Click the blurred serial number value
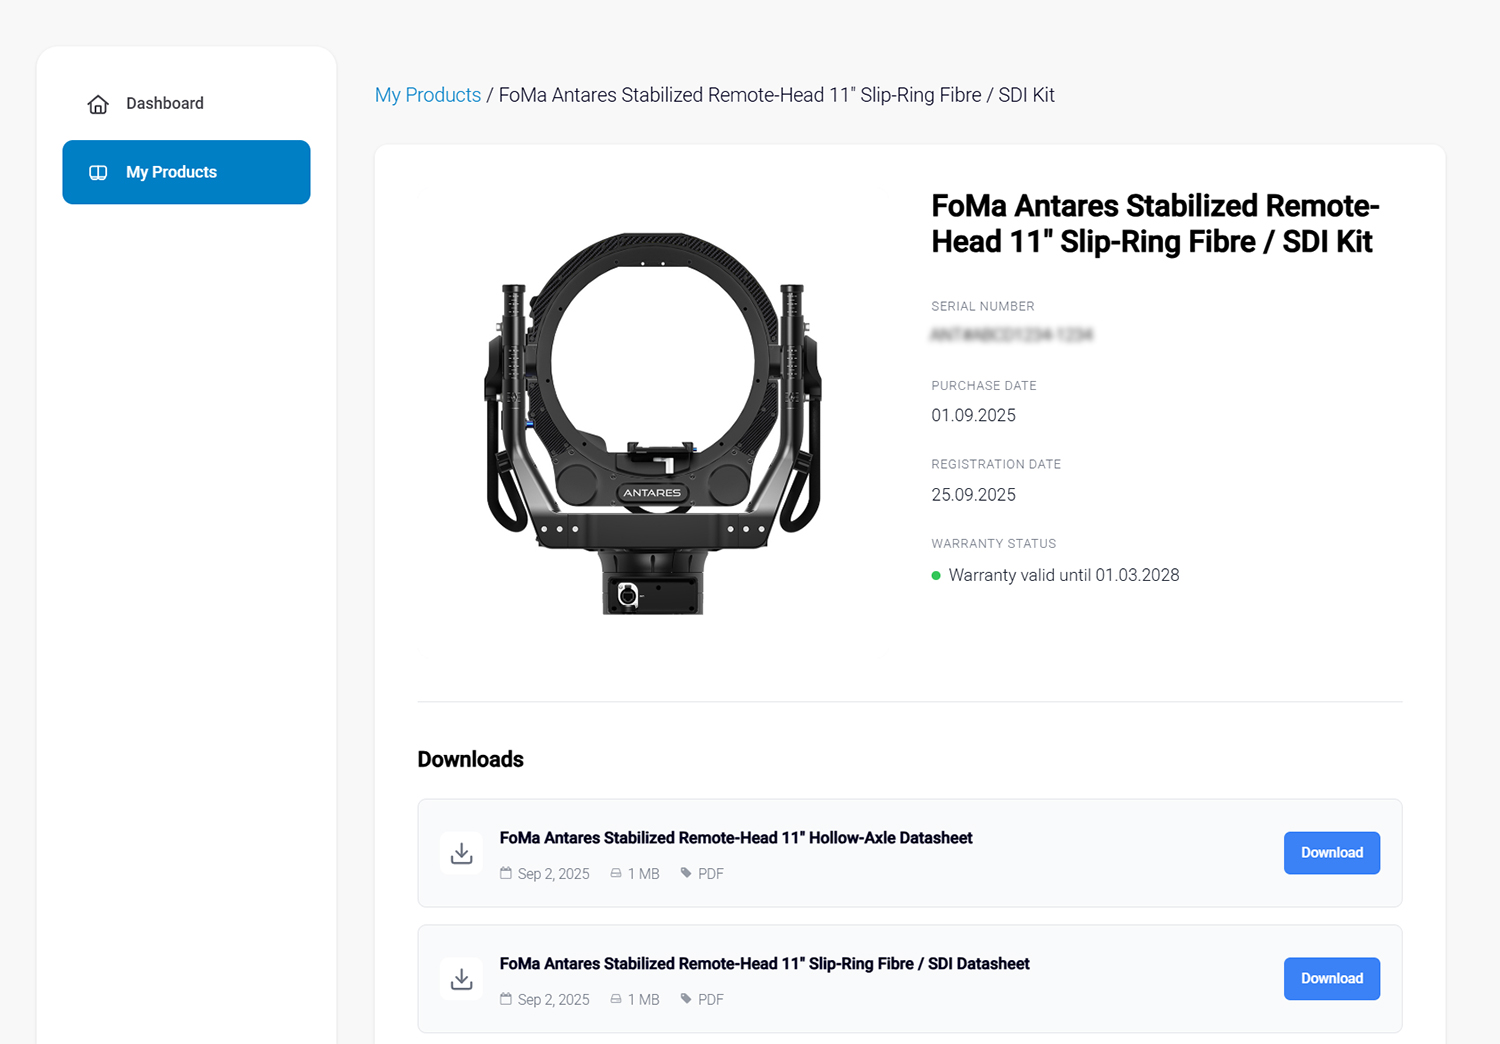This screenshot has height=1044, width=1500. coord(1011,335)
